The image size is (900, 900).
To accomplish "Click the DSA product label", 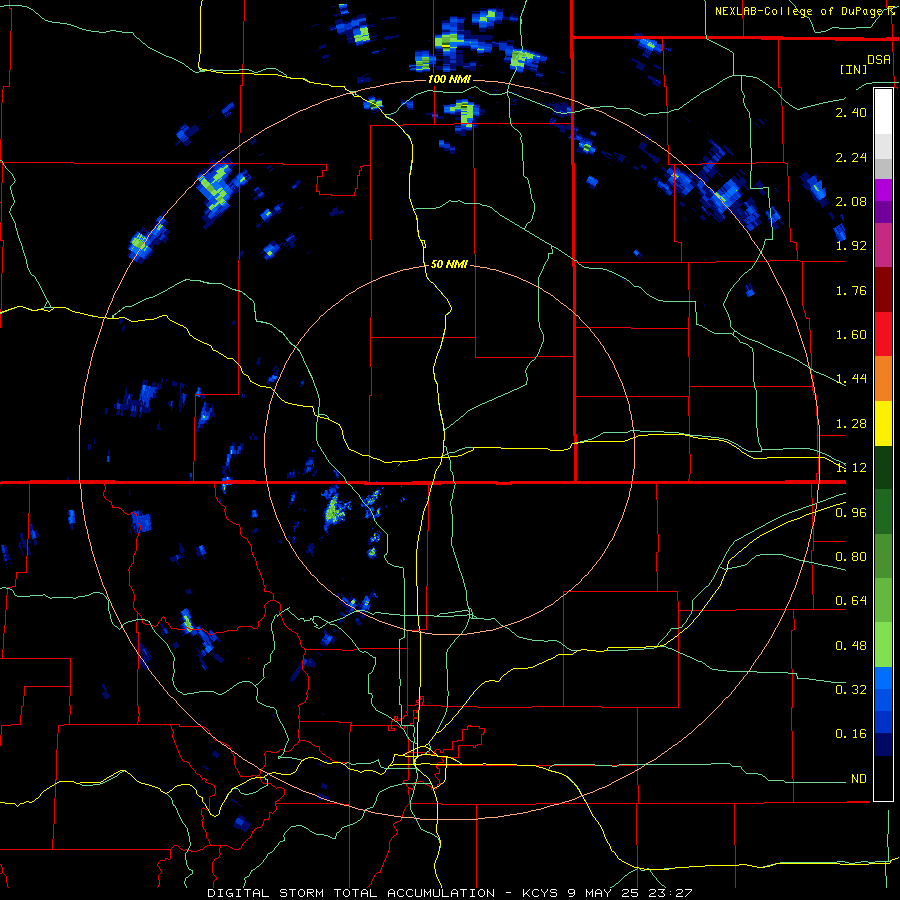I will (879, 60).
